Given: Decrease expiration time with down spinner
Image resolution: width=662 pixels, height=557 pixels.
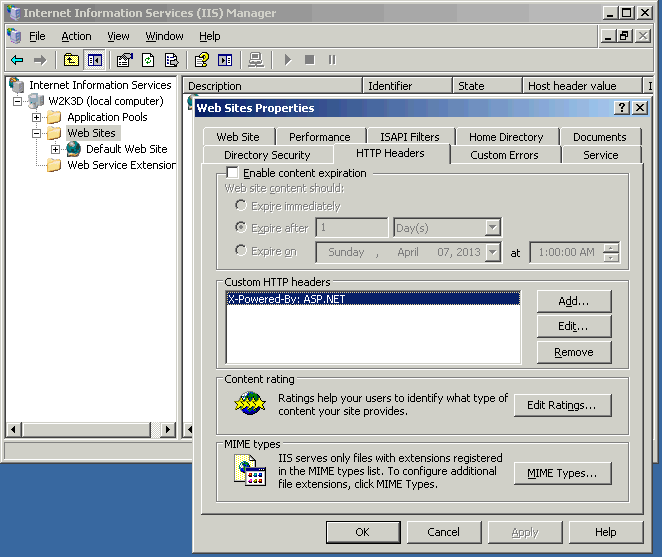Looking at the screenshot, I should click(611, 258).
